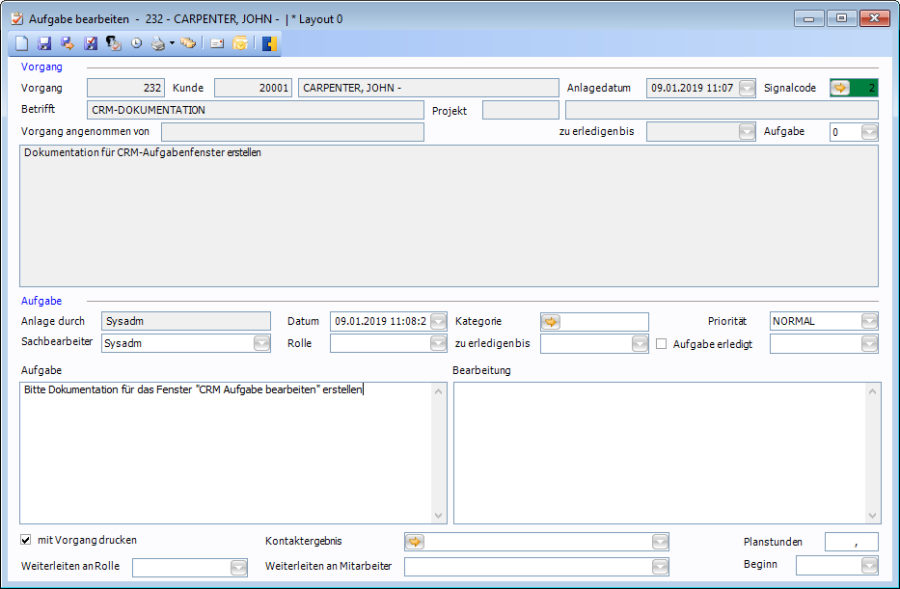Click the Kategorie arrow lookup button
The image size is (900, 589).
point(550,322)
